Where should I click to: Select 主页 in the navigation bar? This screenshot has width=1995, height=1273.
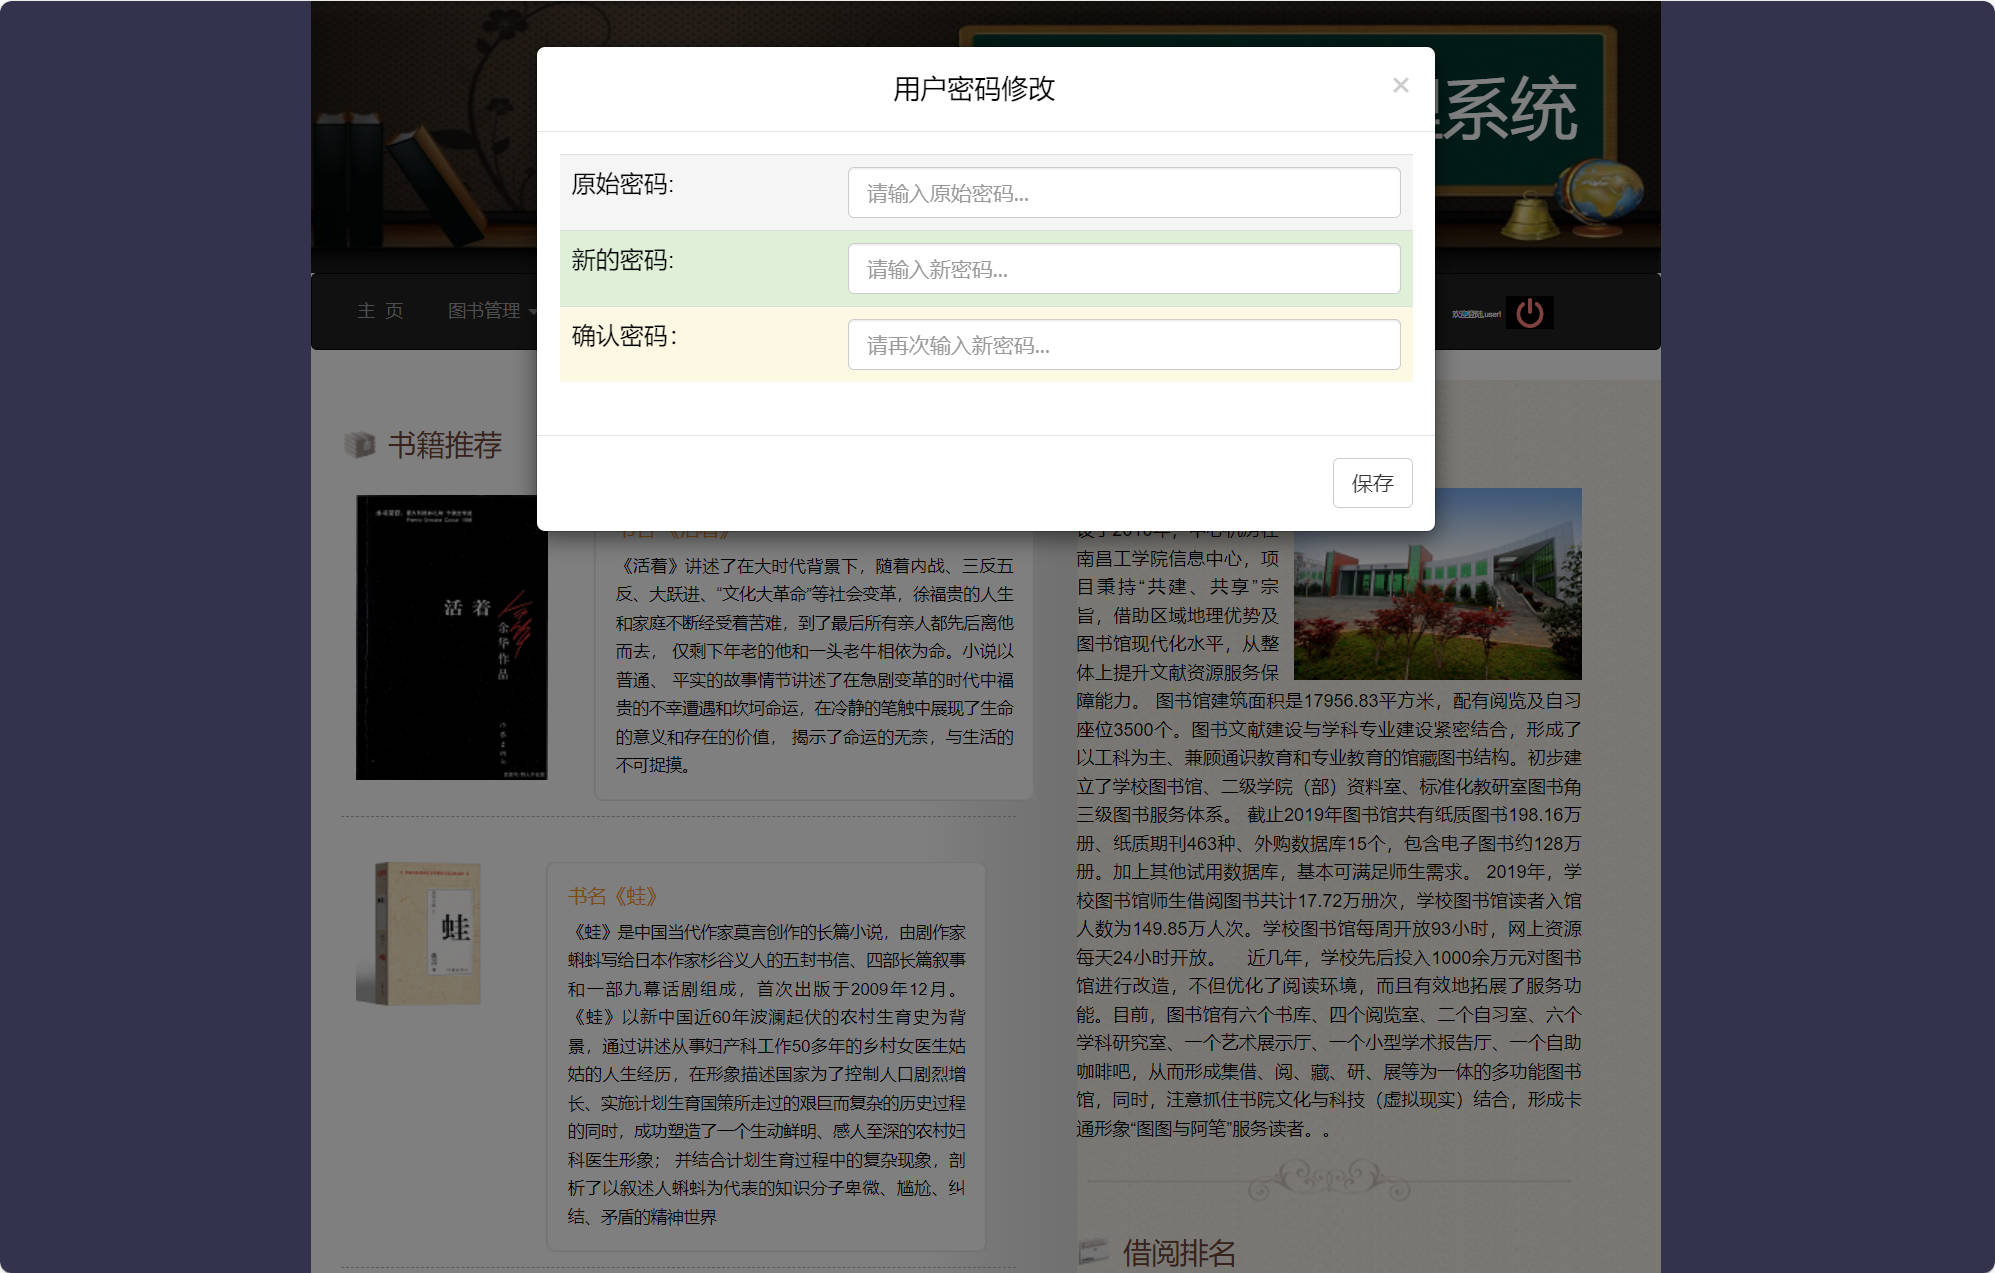381,311
